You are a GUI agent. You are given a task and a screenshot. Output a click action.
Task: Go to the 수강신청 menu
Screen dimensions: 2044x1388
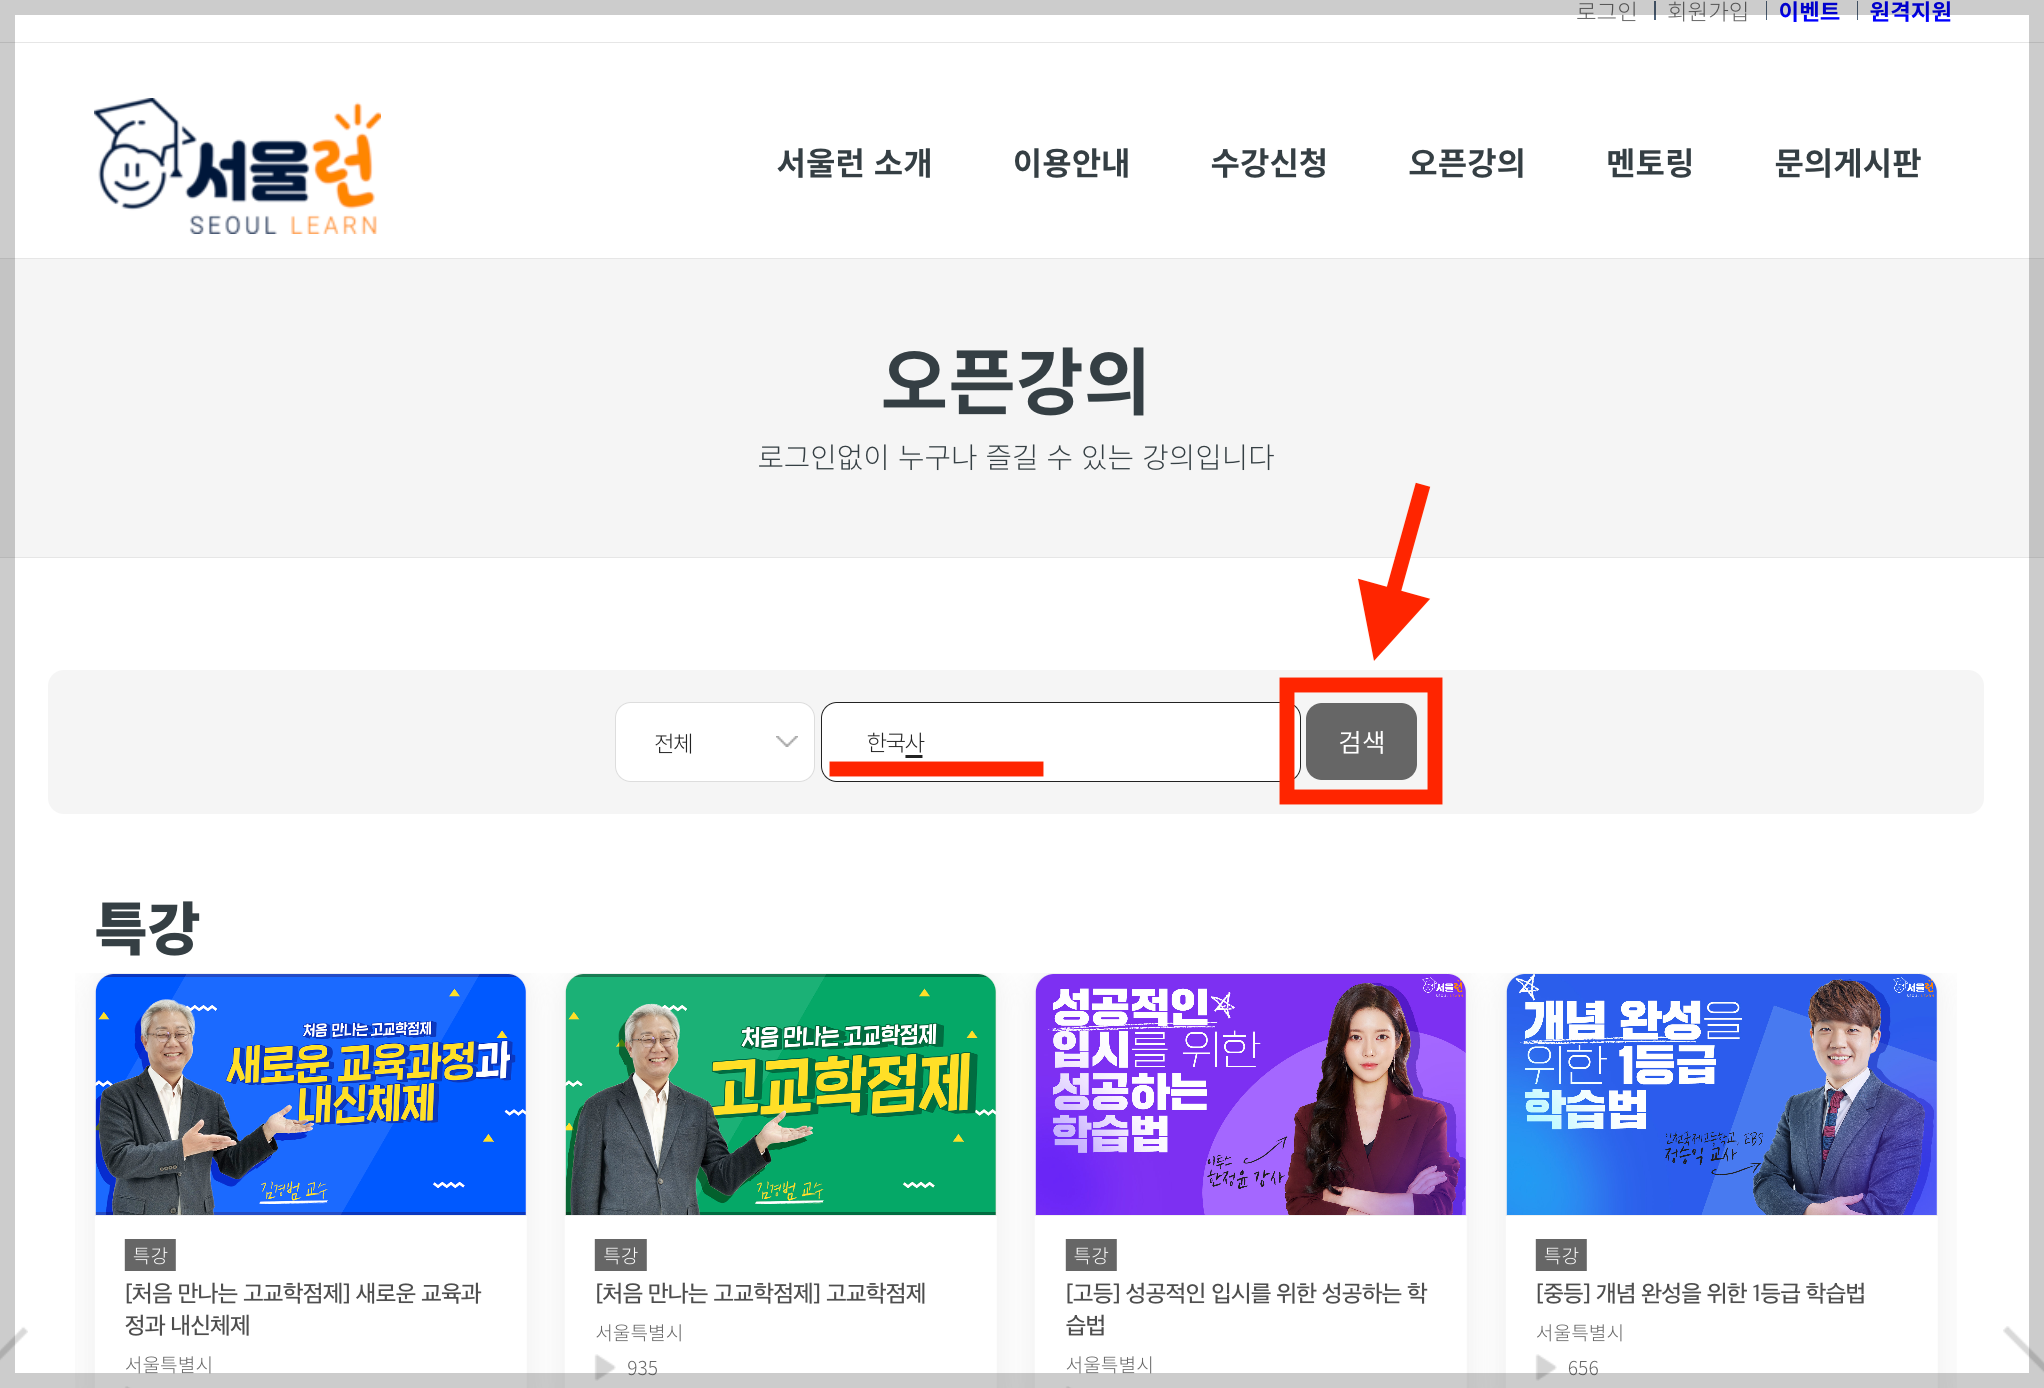(1268, 162)
